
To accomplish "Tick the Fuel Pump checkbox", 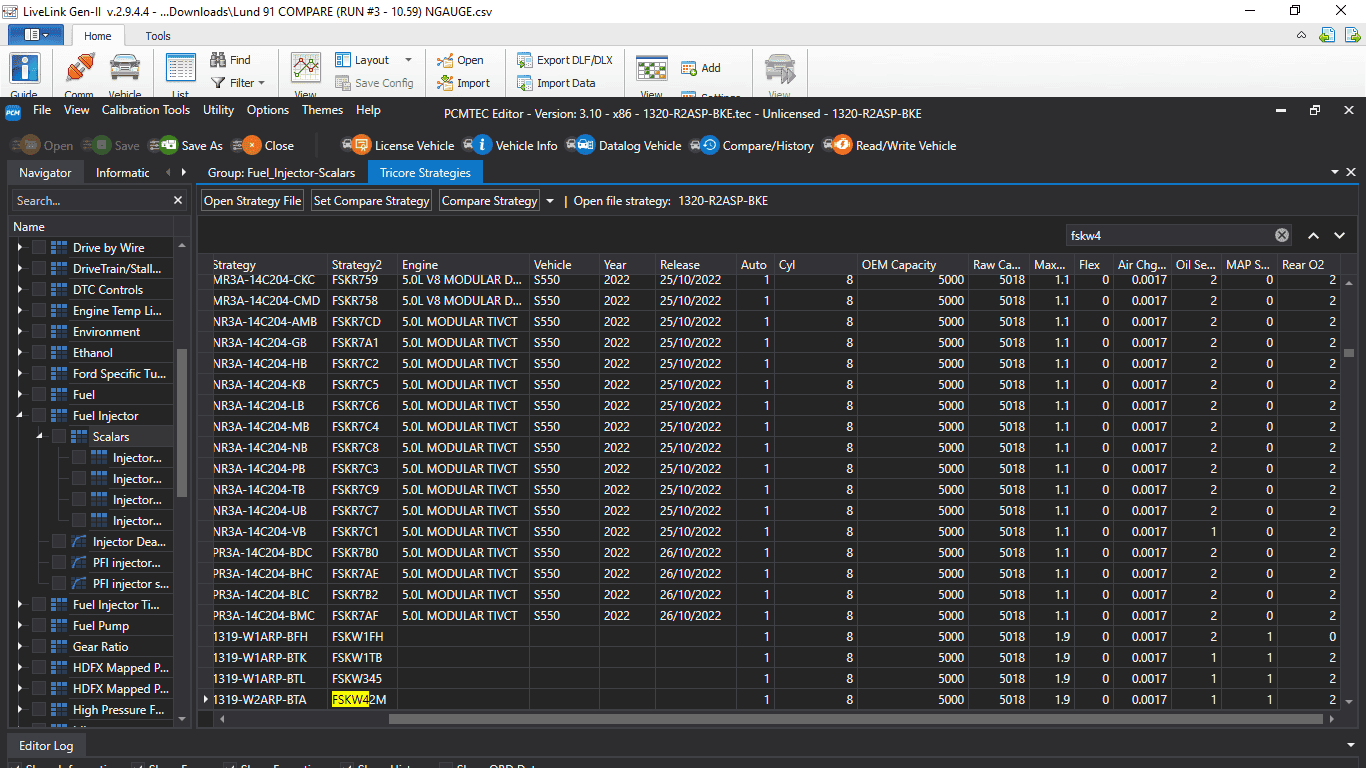I will [38, 626].
